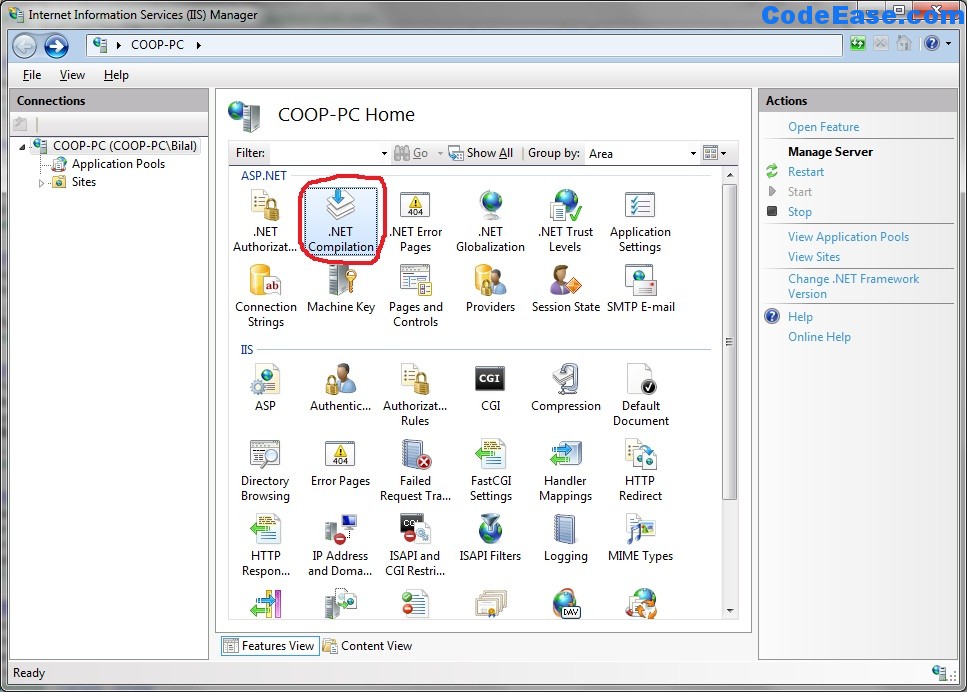Open IP Address and Domain Restrictions
The height and width of the screenshot is (692, 967).
coord(340,545)
